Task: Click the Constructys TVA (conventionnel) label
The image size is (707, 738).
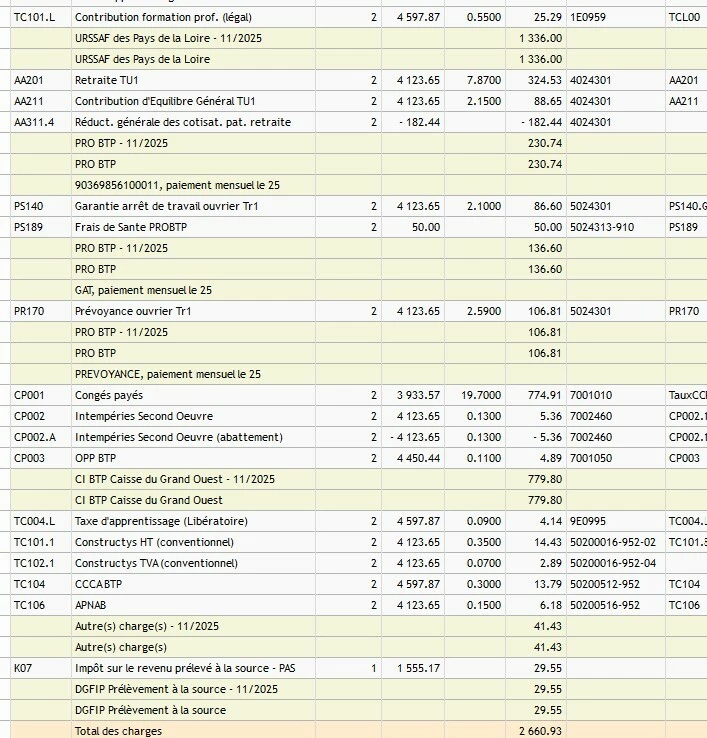Action: pos(156,563)
